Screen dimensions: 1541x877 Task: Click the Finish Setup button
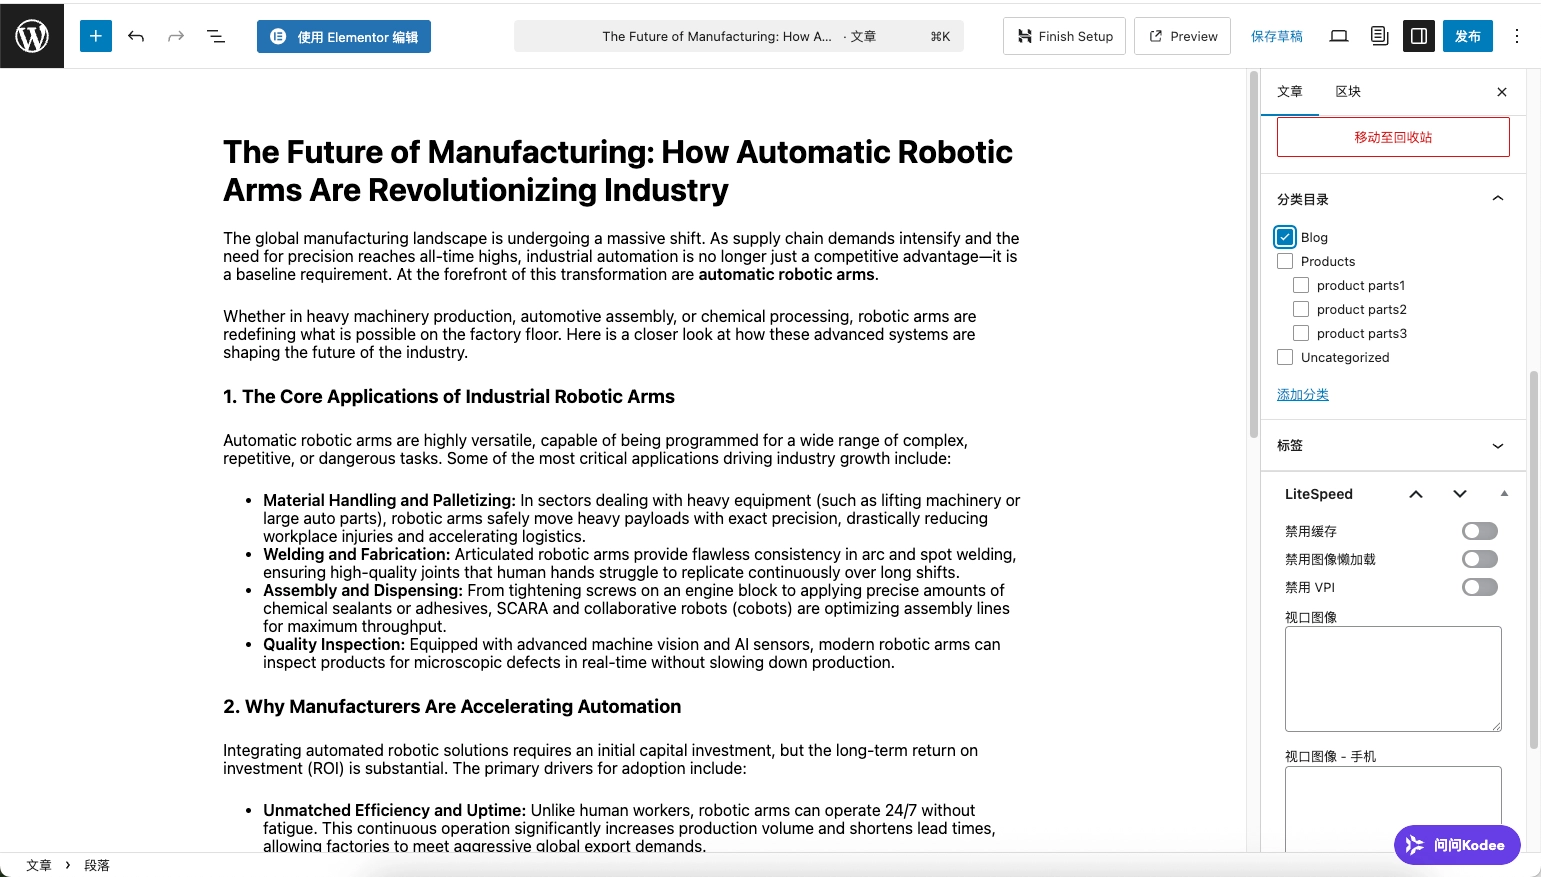pyautogui.click(x=1065, y=36)
